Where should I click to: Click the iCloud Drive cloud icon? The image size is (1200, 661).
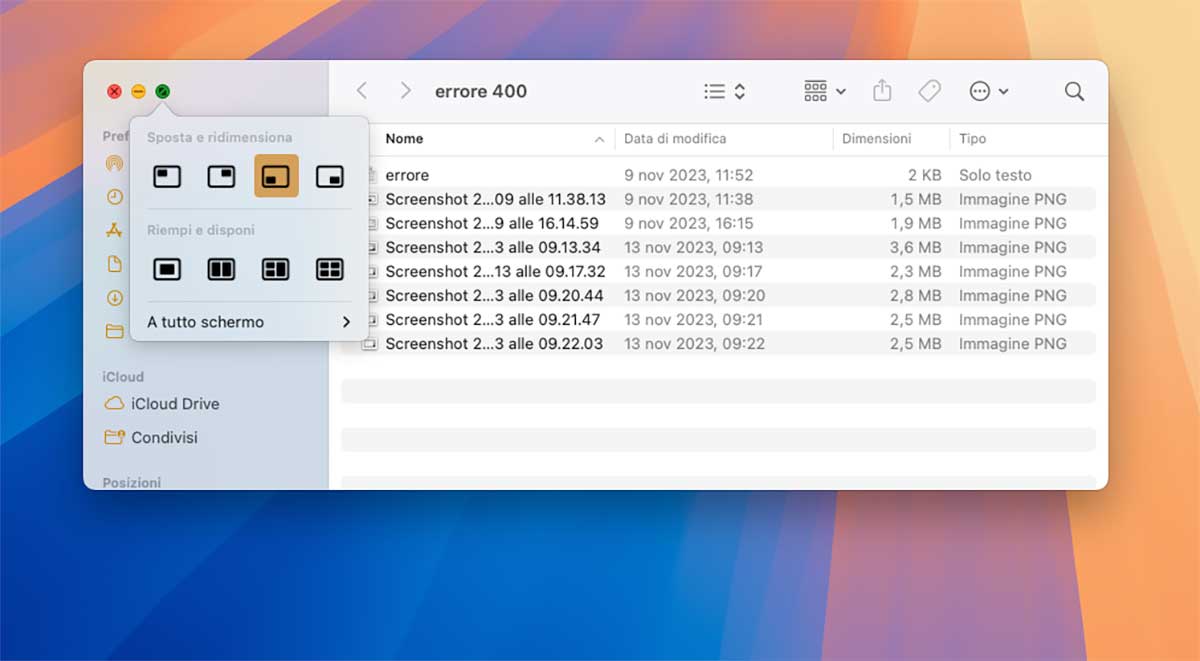pyautogui.click(x=115, y=404)
